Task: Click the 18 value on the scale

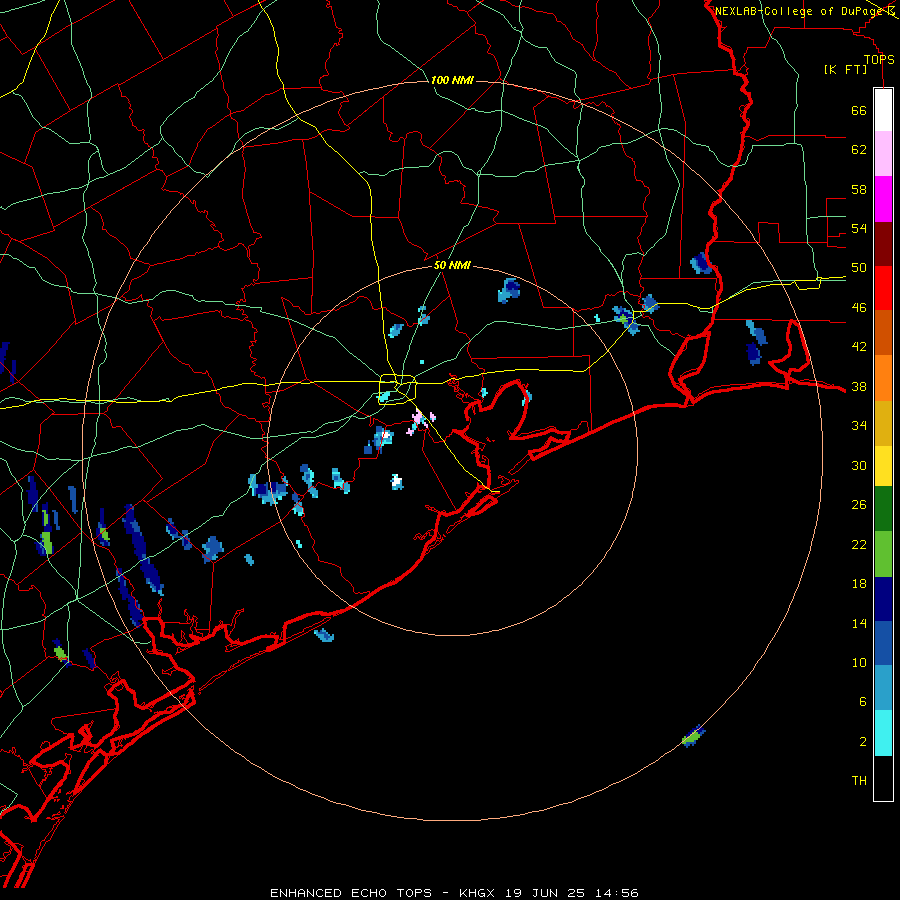Action: pyautogui.click(x=859, y=584)
